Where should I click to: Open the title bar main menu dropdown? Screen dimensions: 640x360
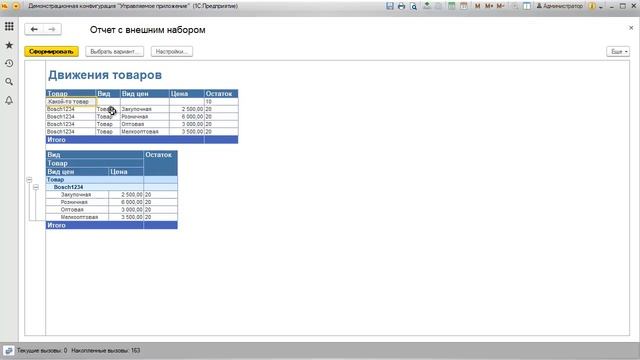pos(16,6)
